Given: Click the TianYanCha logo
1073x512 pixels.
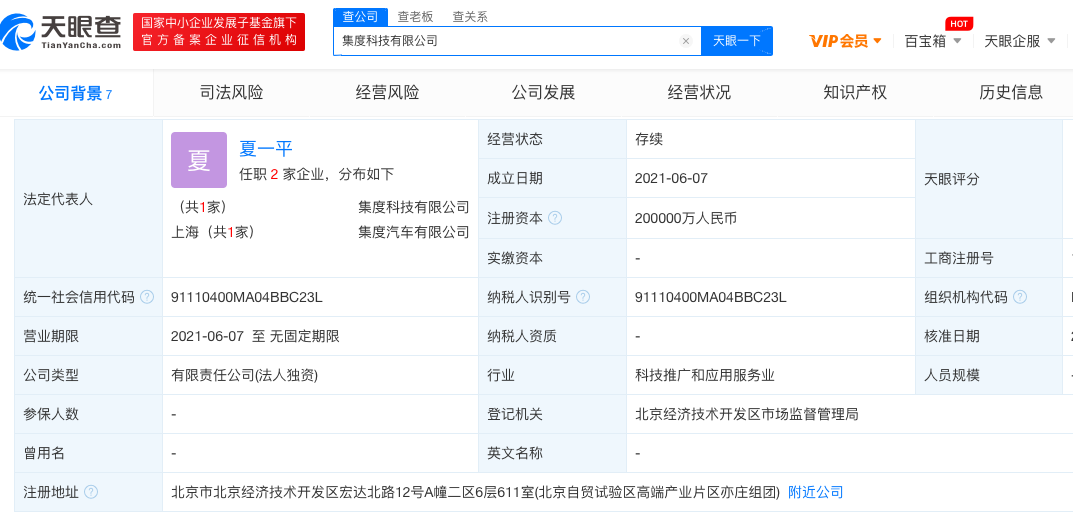Looking at the screenshot, I should coord(62,32).
